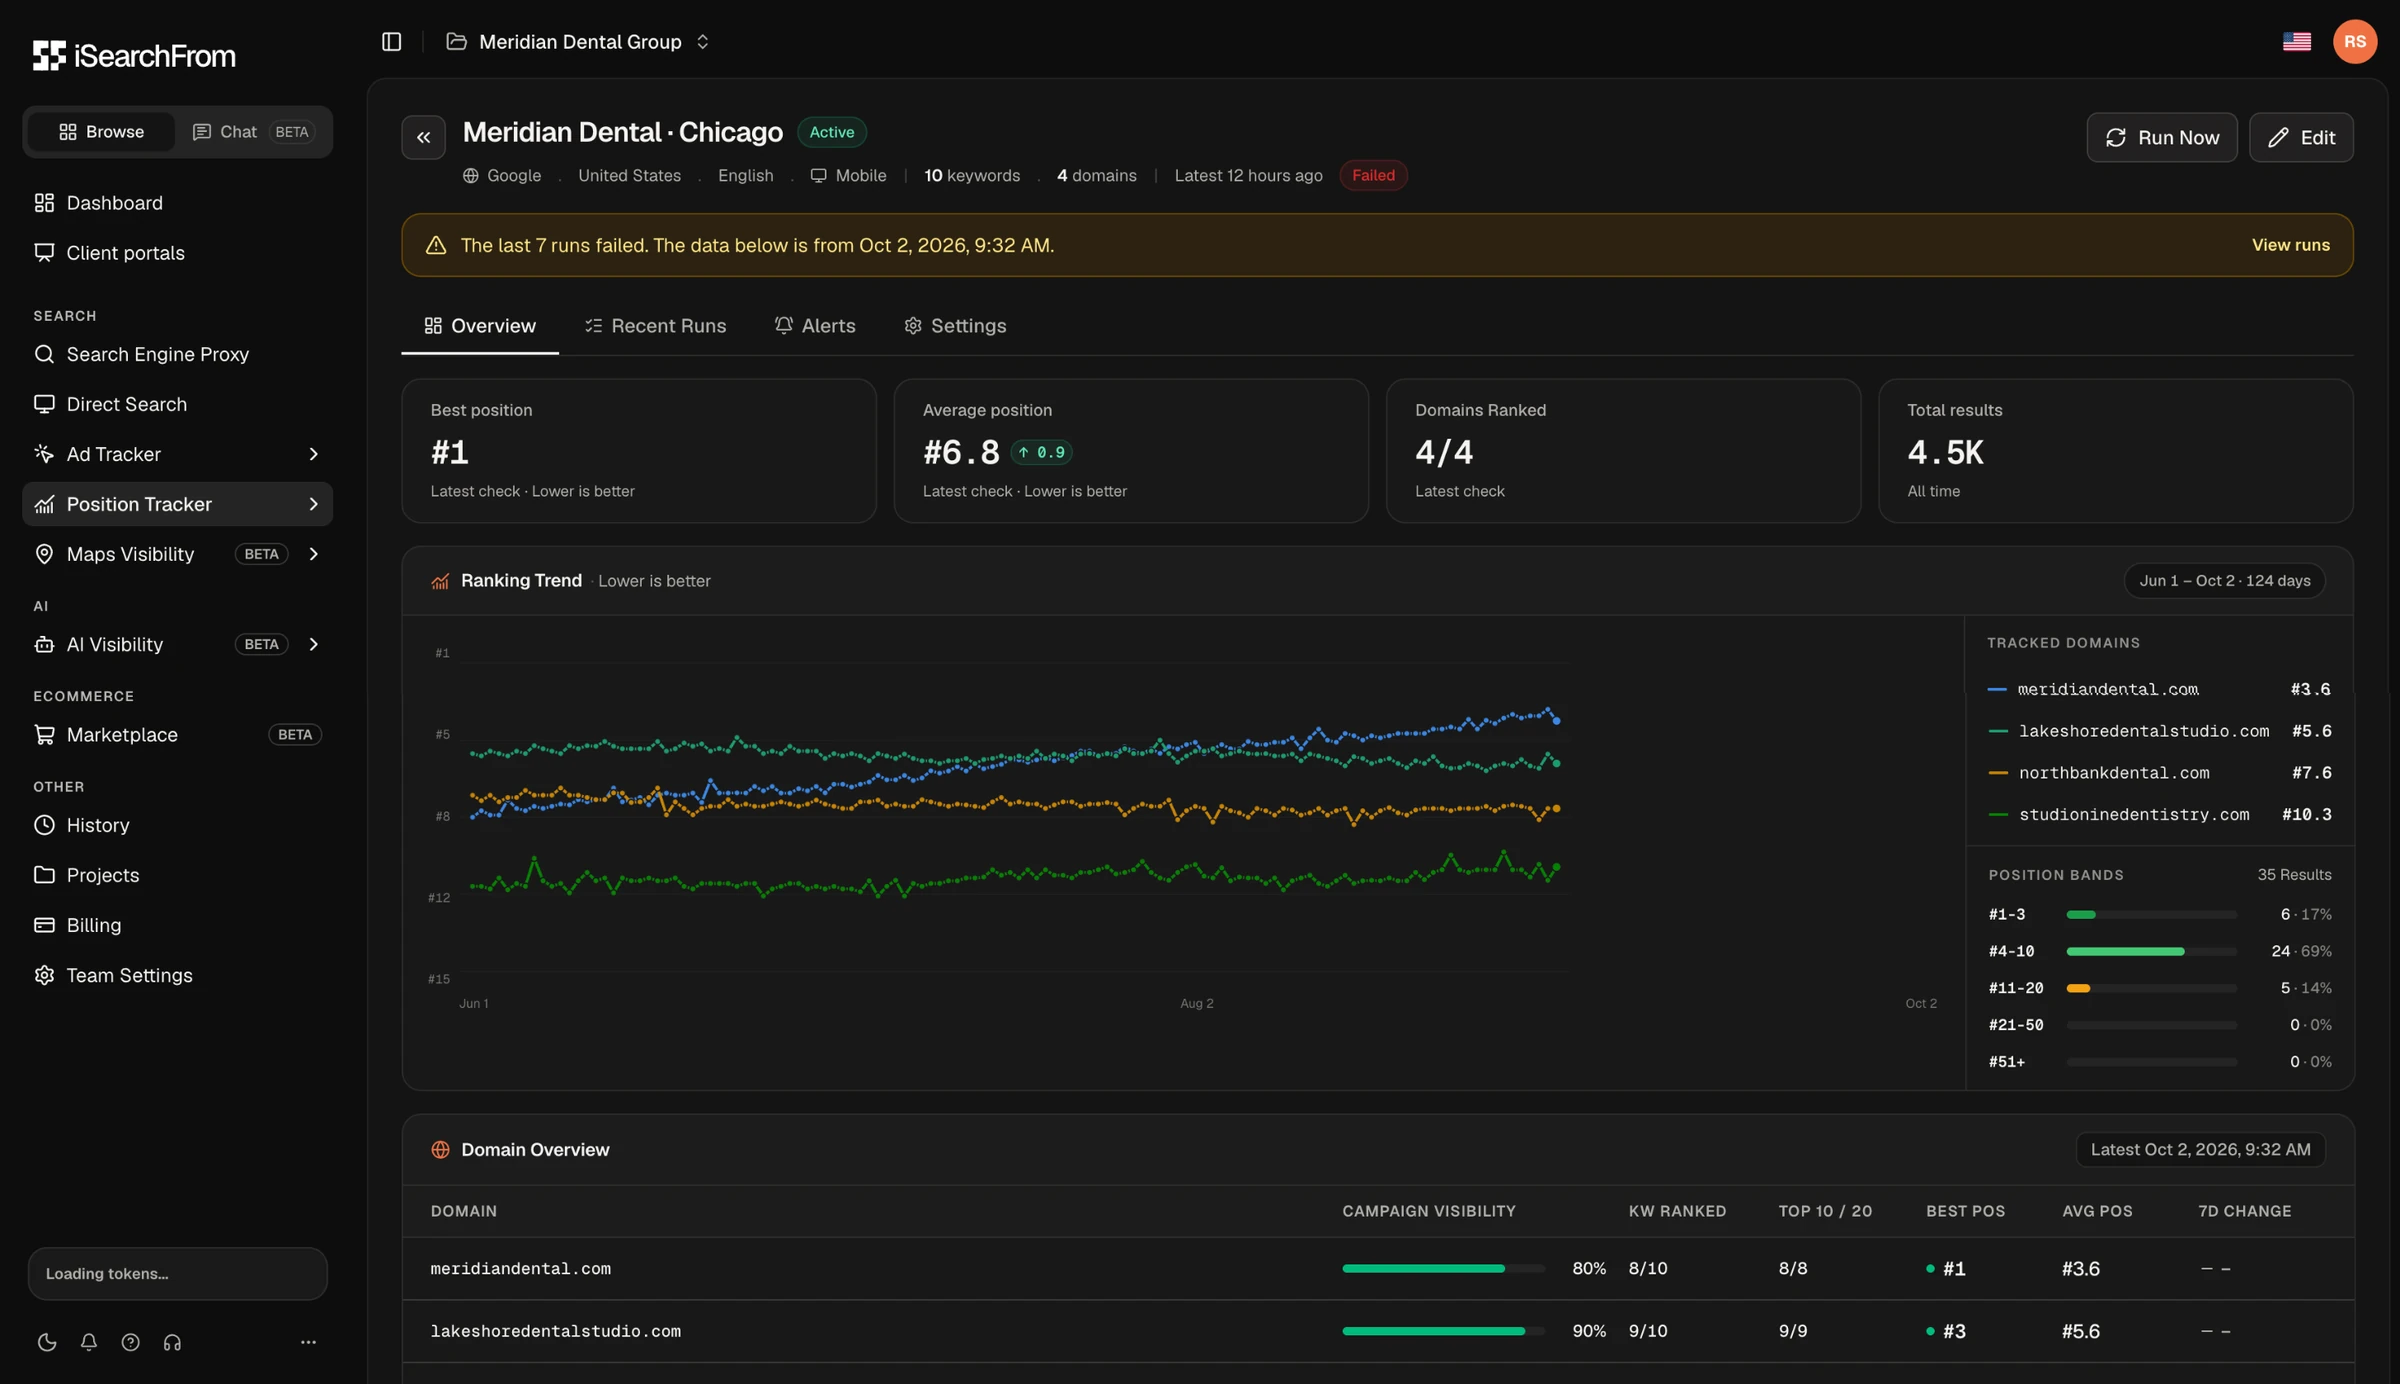
Task: Expand the Ad Tracker chevron
Action: [313, 454]
